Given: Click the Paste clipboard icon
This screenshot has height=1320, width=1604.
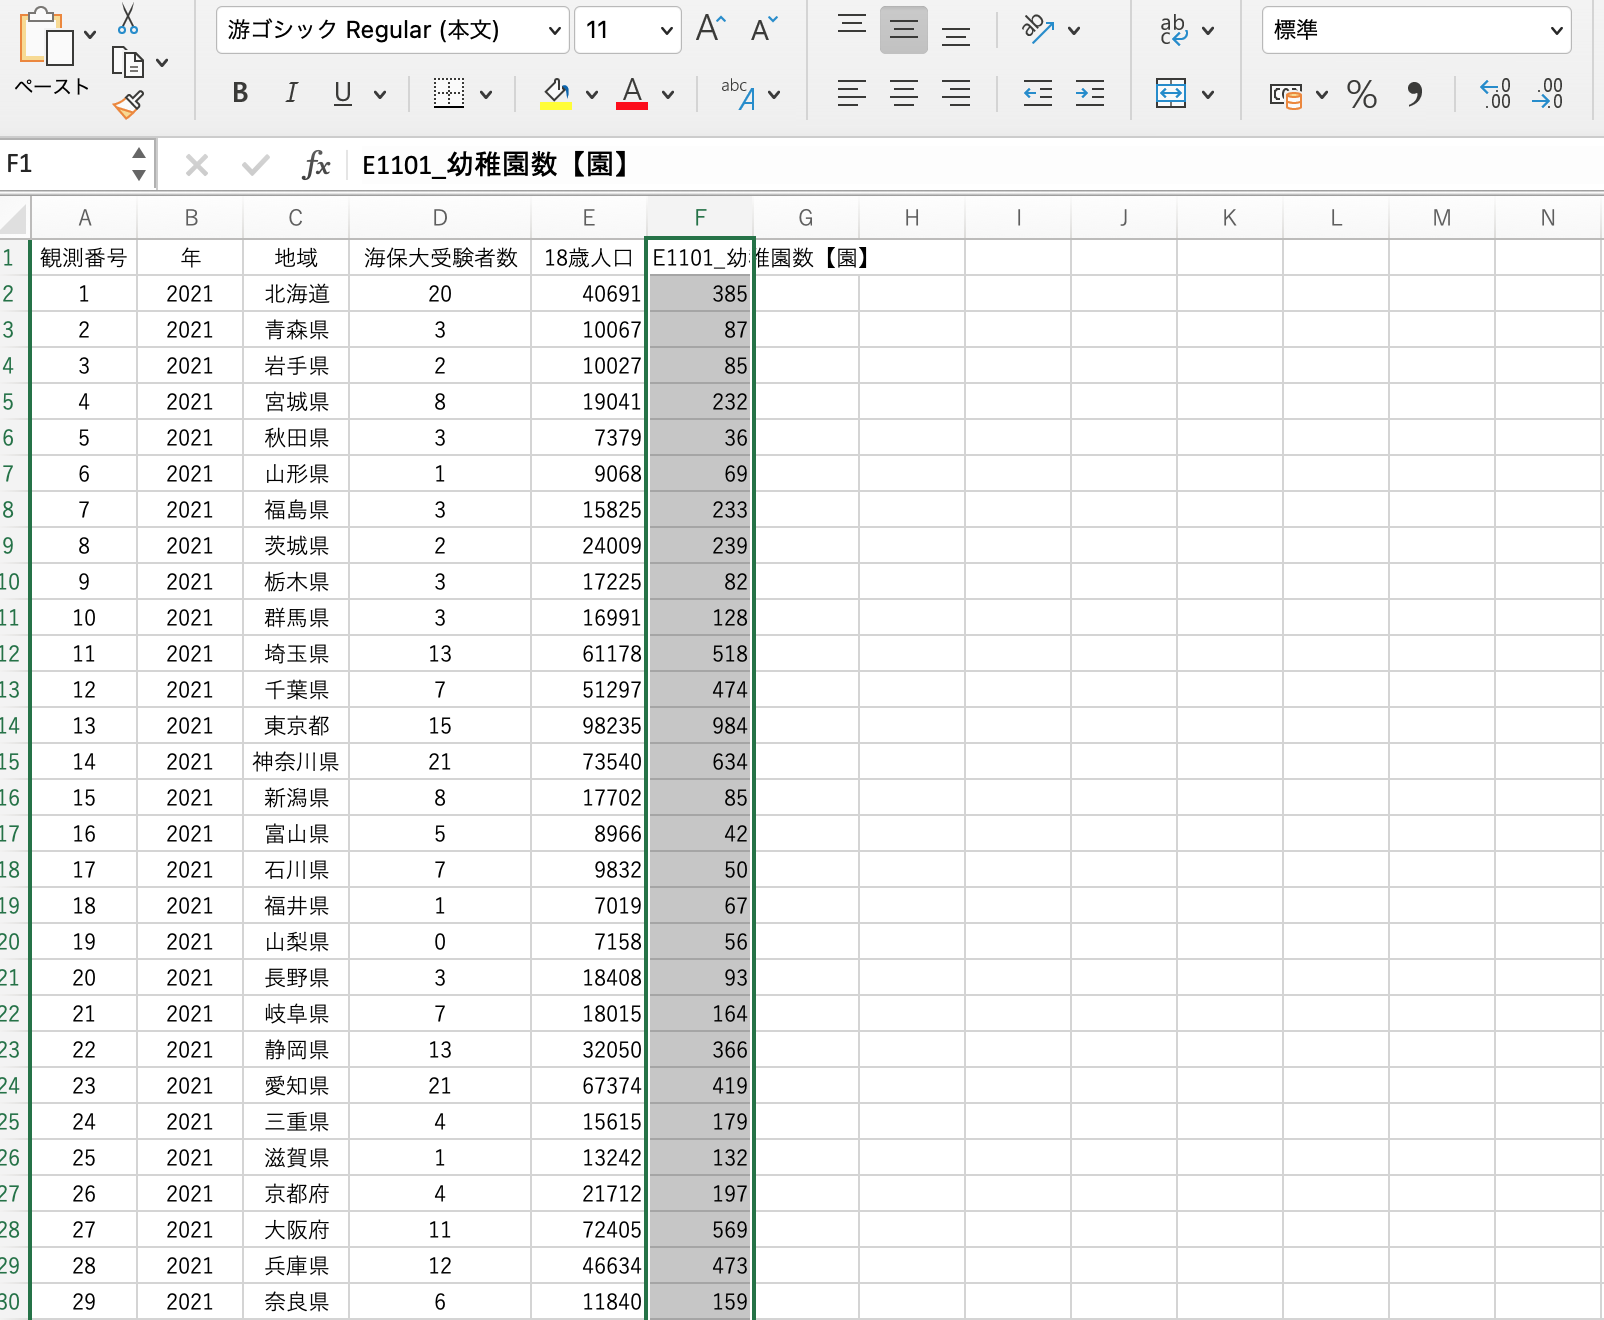Looking at the screenshot, I should tap(46, 38).
